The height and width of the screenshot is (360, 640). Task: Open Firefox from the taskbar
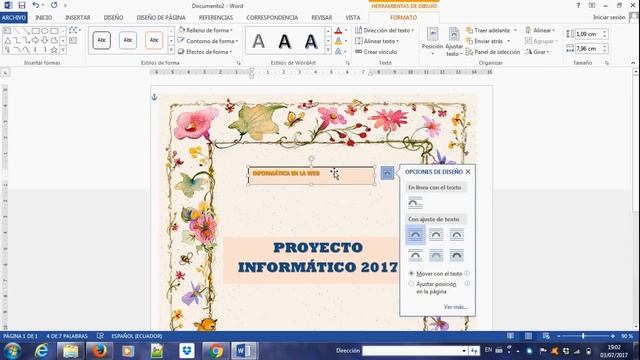pos(99,351)
